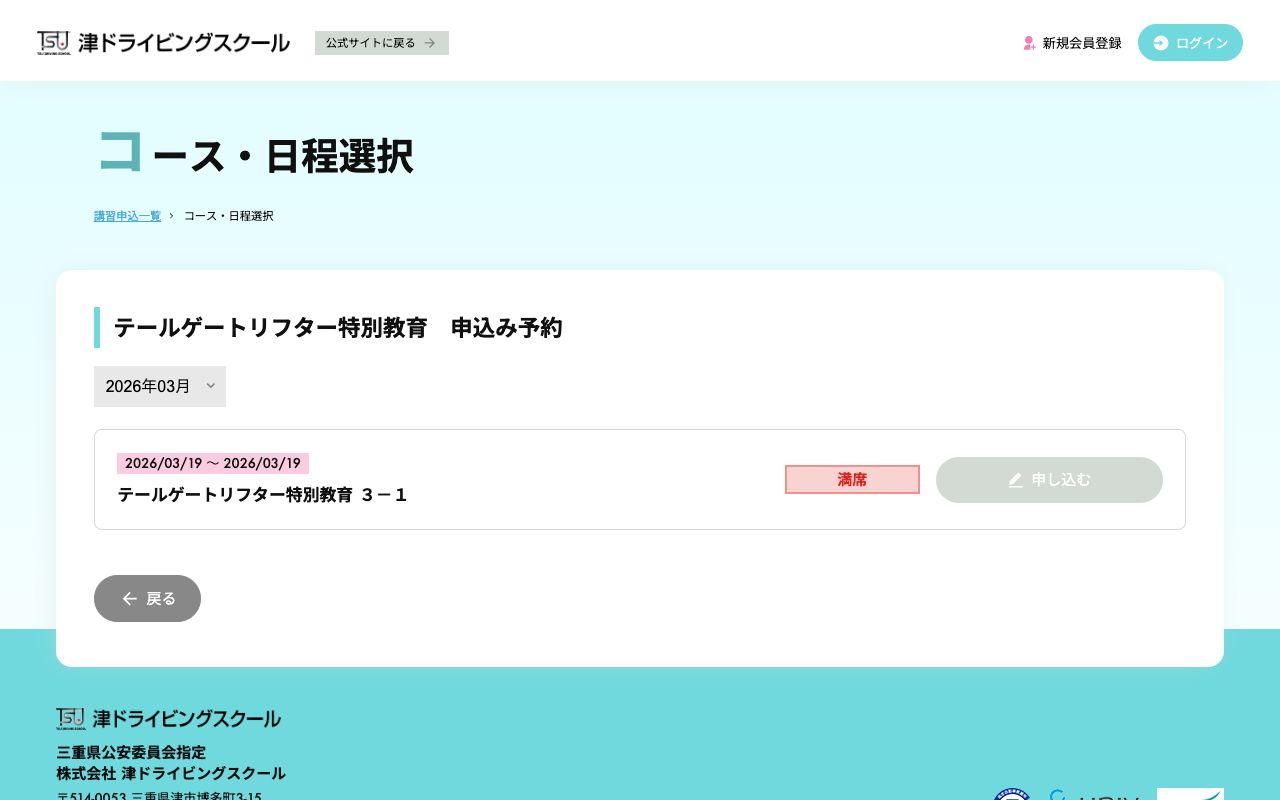Screen dimensions: 1280x800
Task: Click the arrow icon in the 公式サイトに戻る button
Action: [430, 43]
